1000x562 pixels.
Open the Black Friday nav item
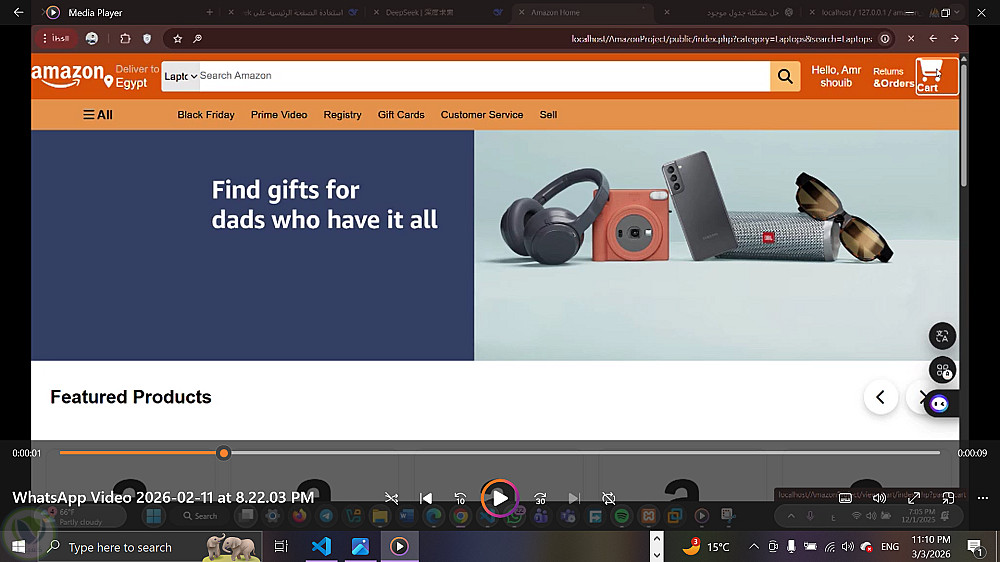point(206,115)
